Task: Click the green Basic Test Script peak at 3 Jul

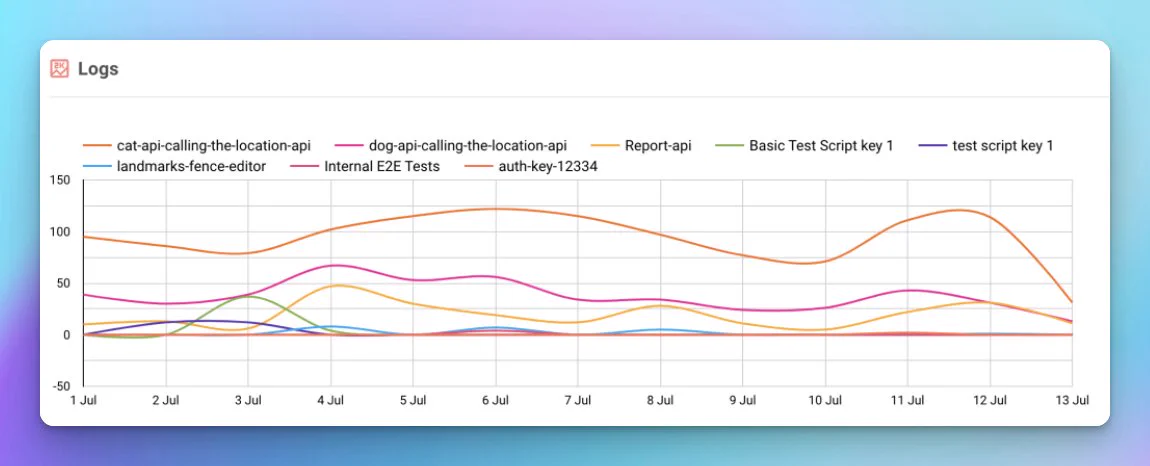Action: pyautogui.click(x=248, y=296)
